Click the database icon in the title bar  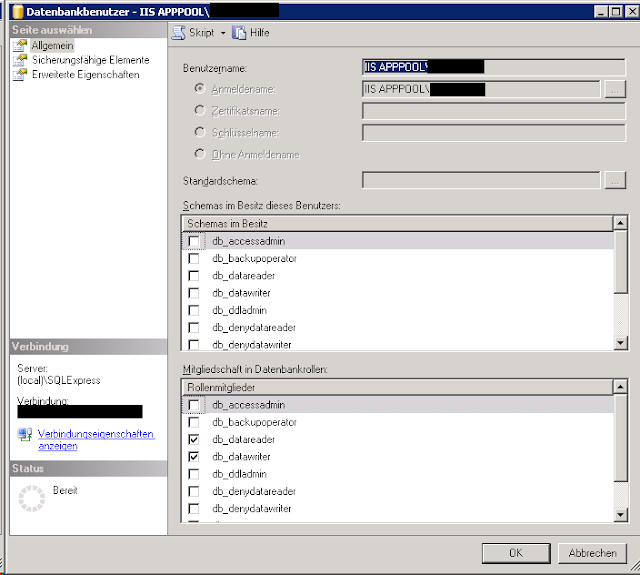[18, 11]
